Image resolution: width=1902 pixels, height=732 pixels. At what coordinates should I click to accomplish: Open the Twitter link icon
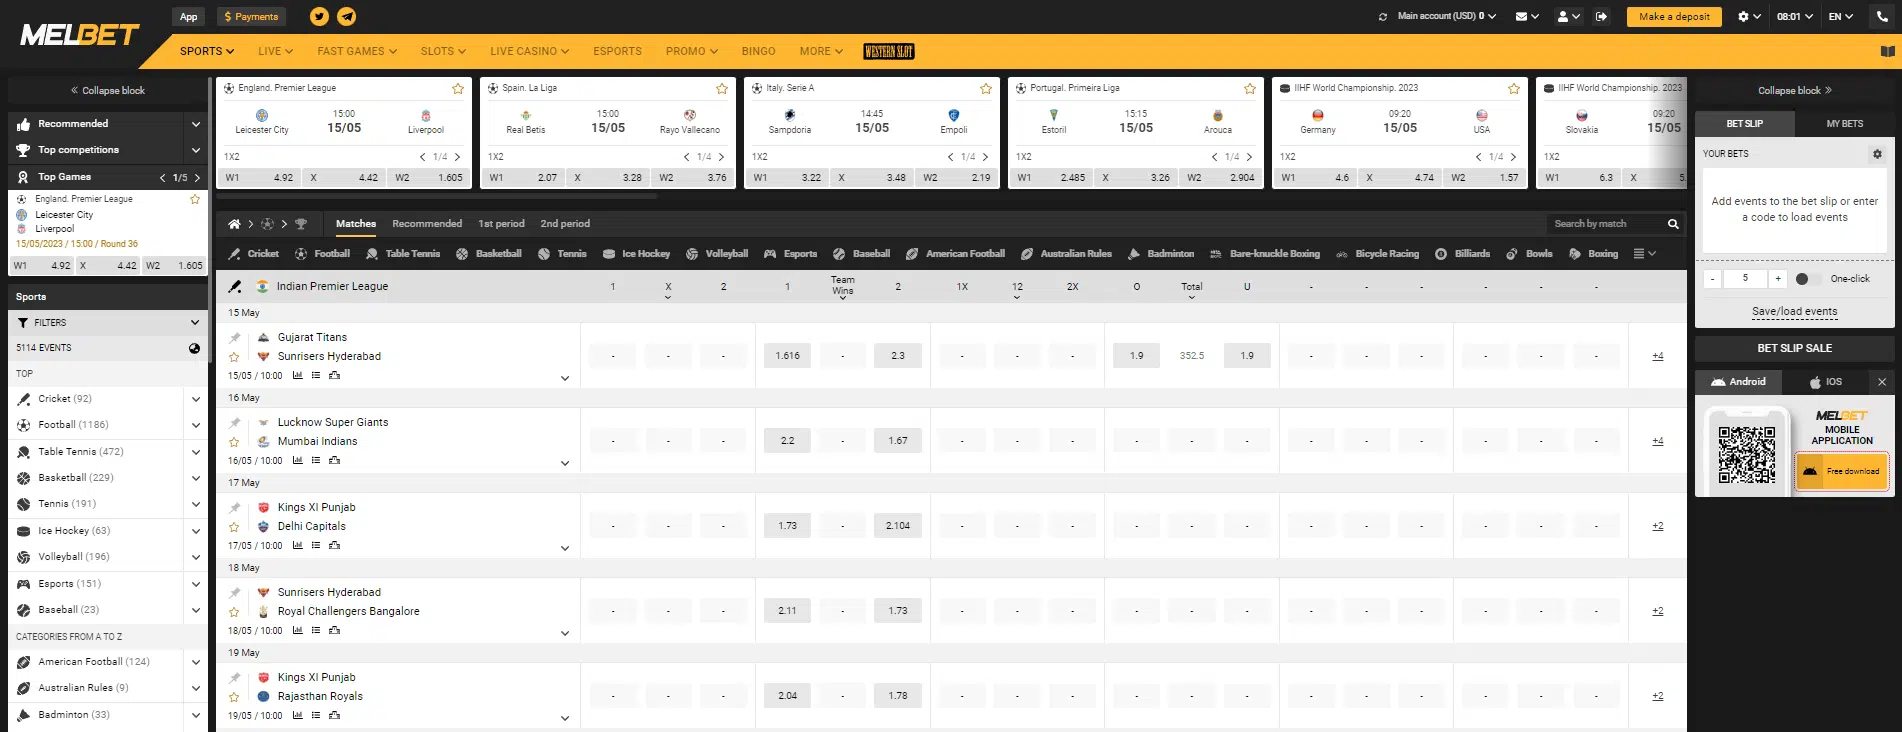(319, 16)
